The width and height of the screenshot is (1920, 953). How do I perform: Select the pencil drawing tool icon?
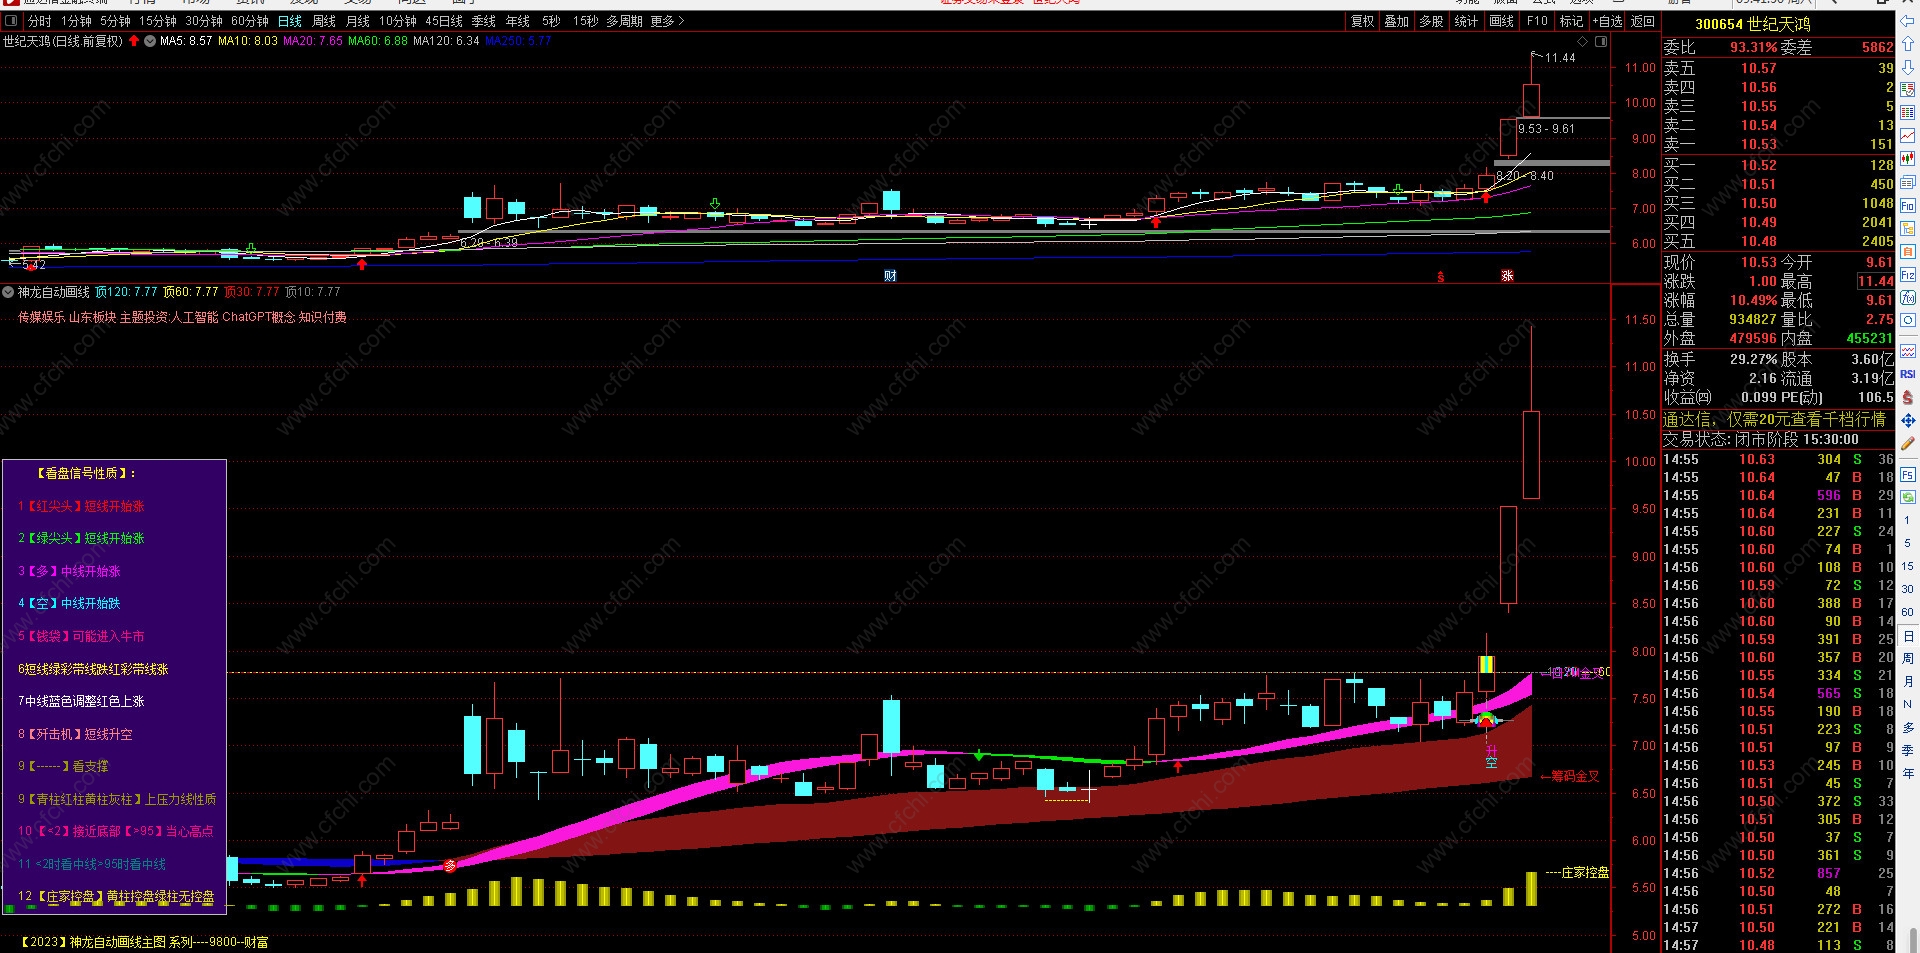[x=1908, y=443]
